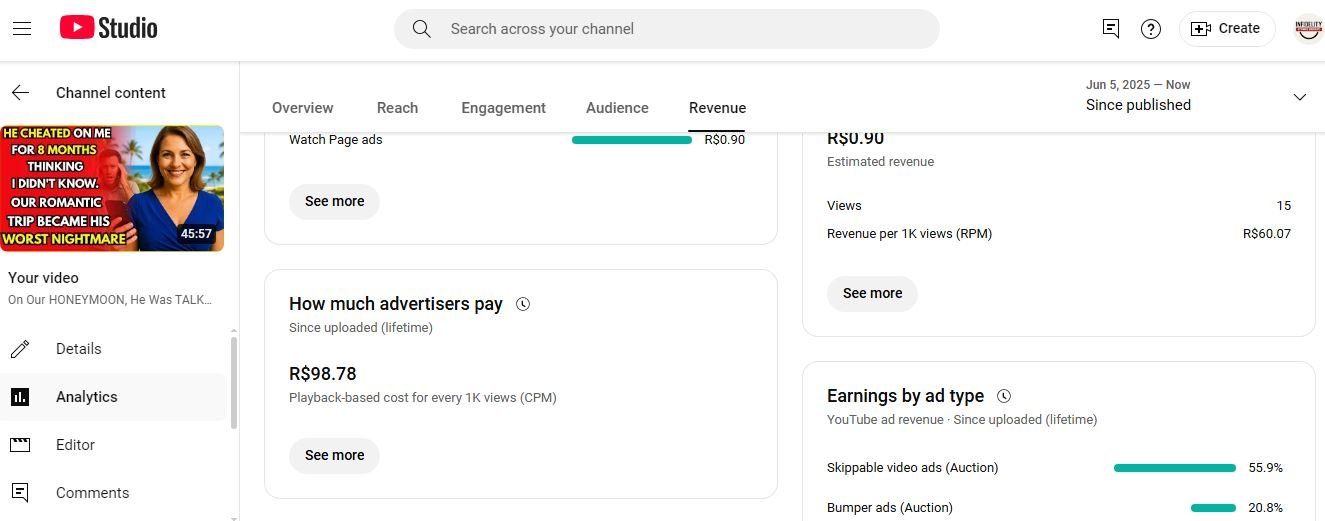Image resolution: width=1325 pixels, height=521 pixels.
Task: Click the YouTube Studio logo
Action: pyautogui.click(x=108, y=28)
